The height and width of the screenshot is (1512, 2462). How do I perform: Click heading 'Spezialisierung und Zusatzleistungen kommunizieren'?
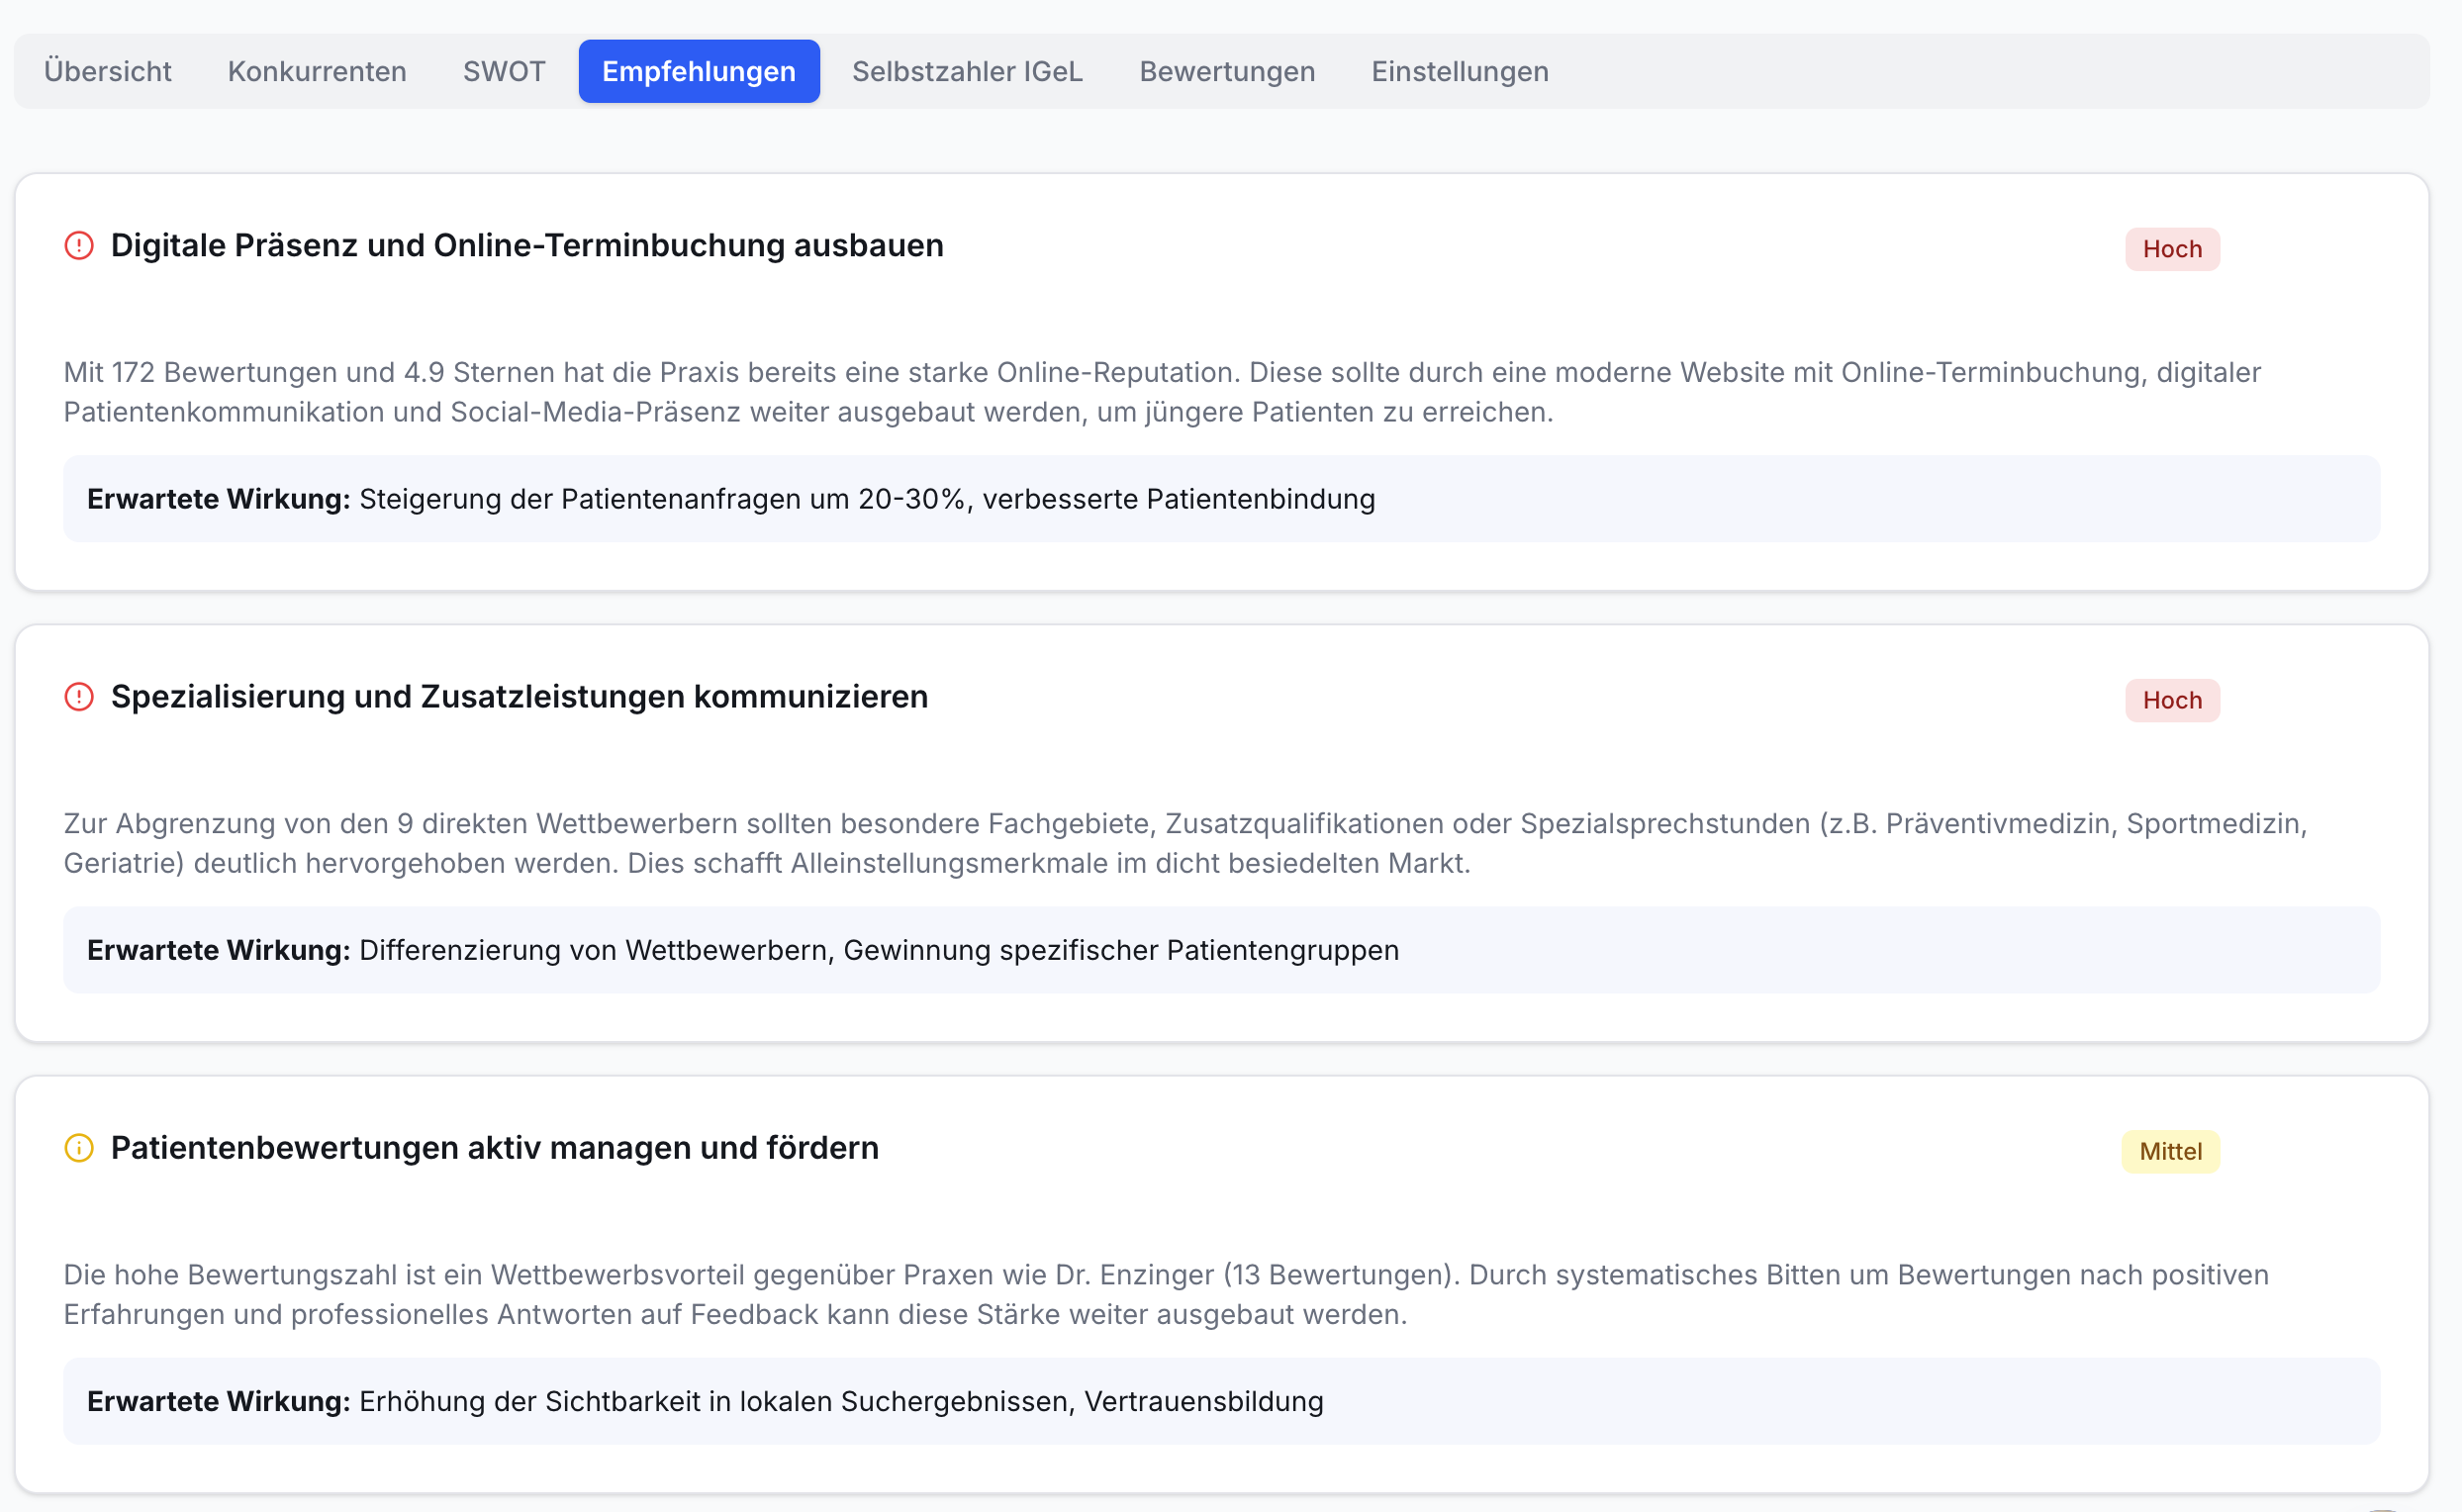pyautogui.click(x=519, y=696)
